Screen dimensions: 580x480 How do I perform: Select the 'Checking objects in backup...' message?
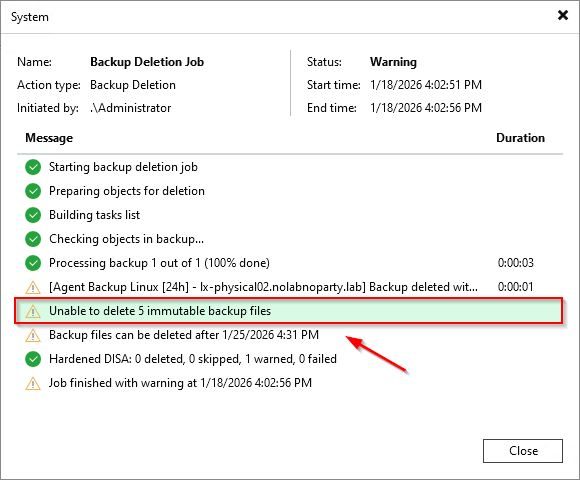click(126, 239)
